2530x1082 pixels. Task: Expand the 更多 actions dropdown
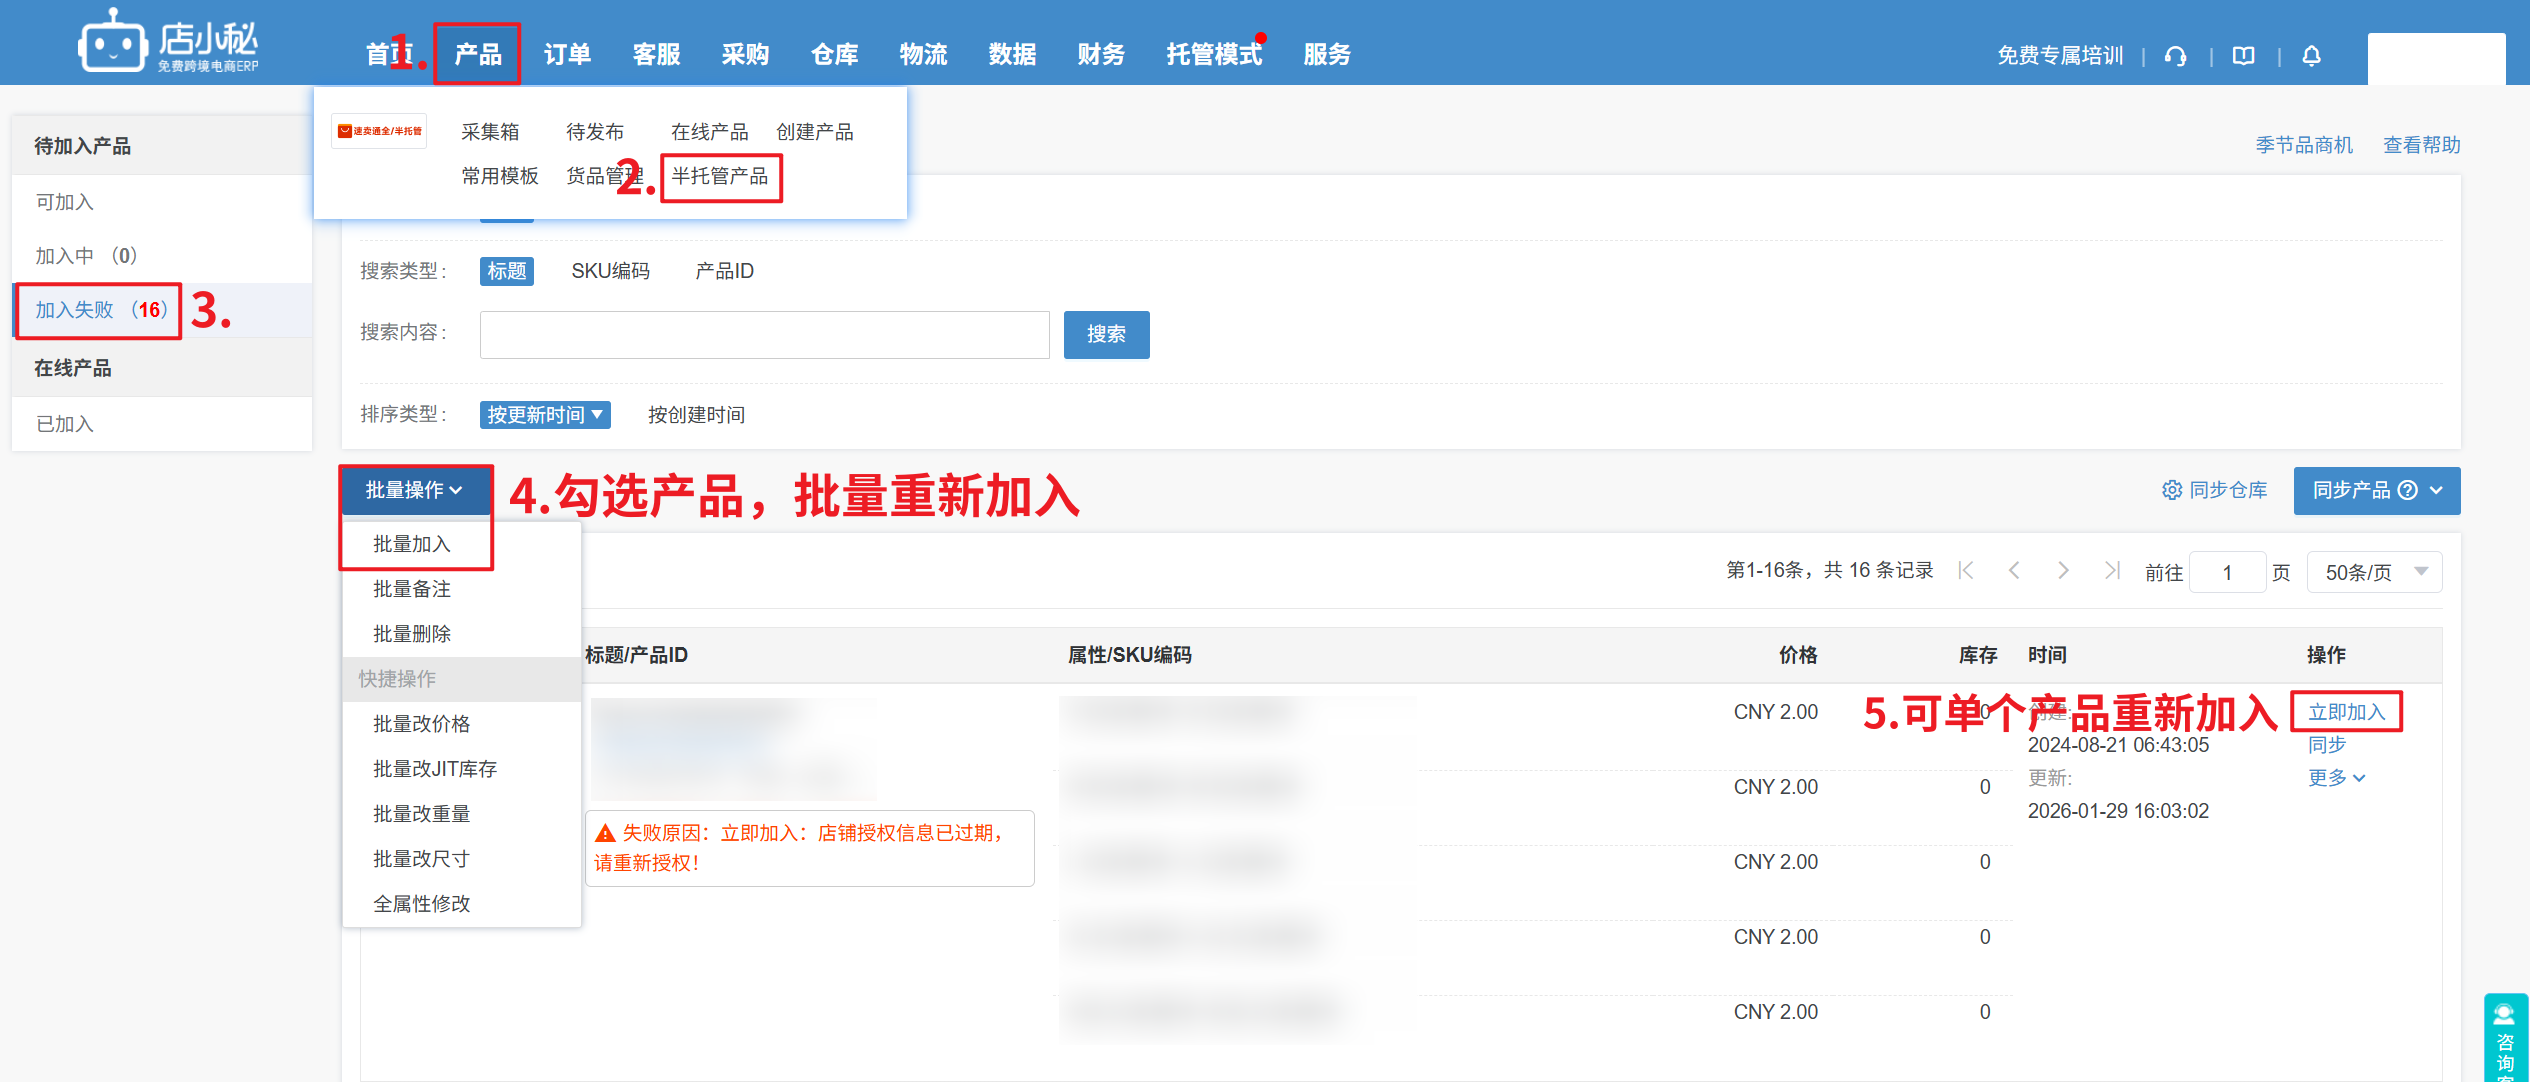click(x=2336, y=778)
